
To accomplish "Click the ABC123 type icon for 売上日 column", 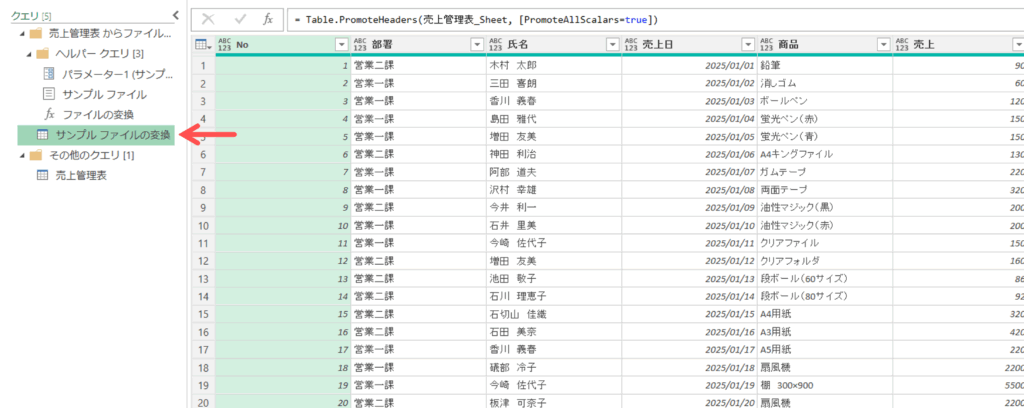I will [x=630, y=44].
